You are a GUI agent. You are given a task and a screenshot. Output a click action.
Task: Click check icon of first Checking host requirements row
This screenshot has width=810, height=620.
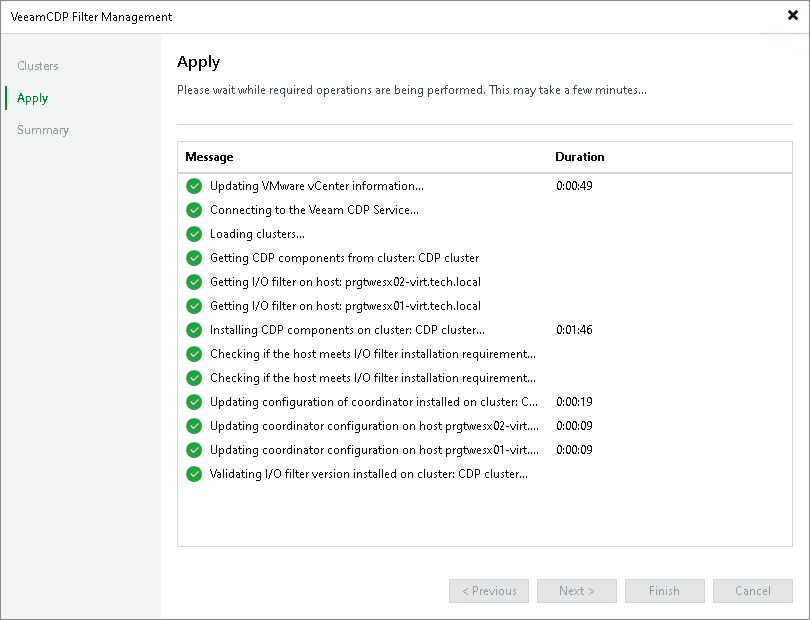click(194, 354)
